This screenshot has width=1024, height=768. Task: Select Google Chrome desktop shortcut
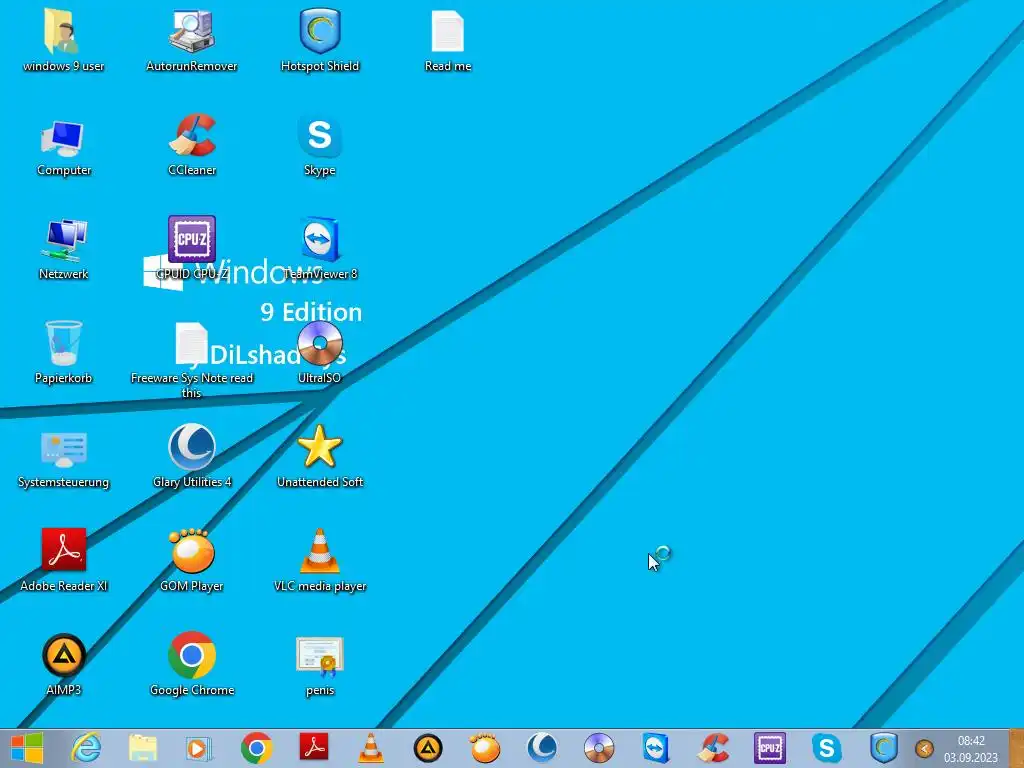(191, 664)
